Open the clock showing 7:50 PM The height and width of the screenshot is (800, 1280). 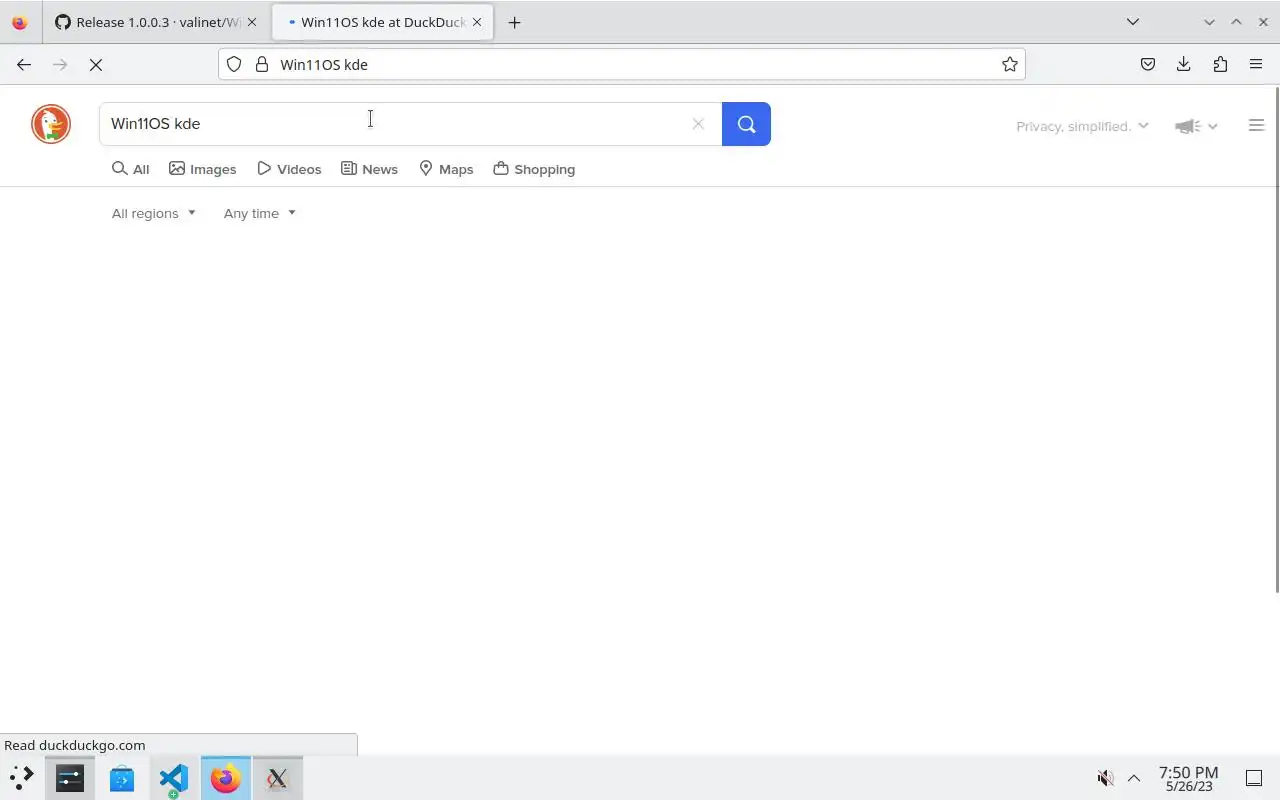pyautogui.click(x=1188, y=778)
